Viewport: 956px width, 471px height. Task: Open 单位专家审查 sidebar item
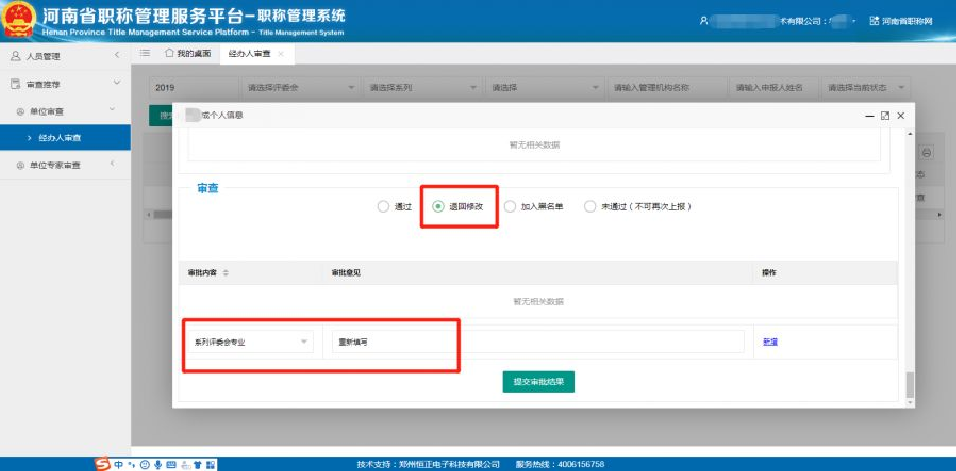pos(65,165)
